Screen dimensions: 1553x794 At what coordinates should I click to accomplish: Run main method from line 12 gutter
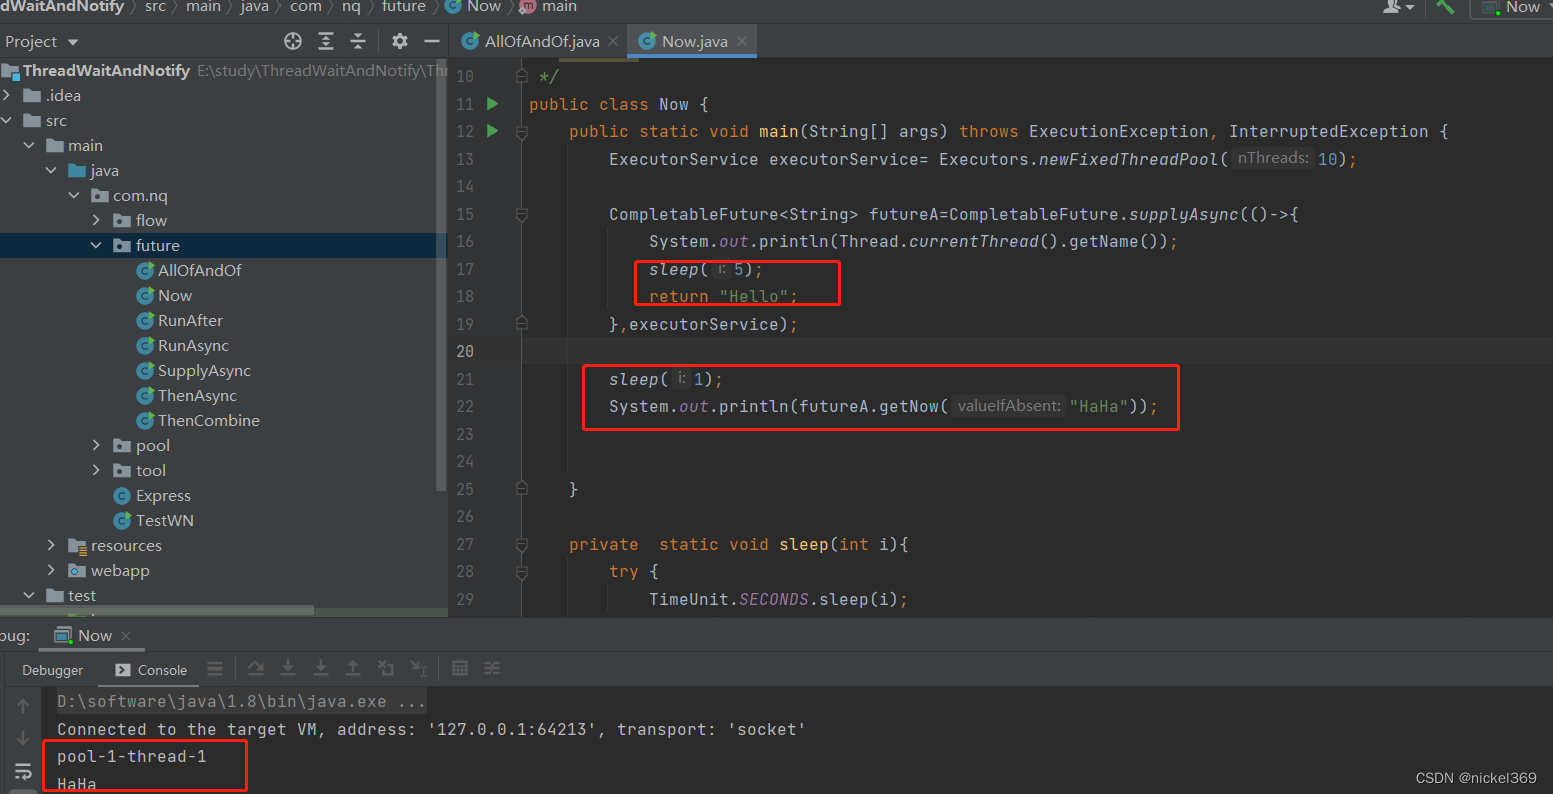click(x=492, y=131)
